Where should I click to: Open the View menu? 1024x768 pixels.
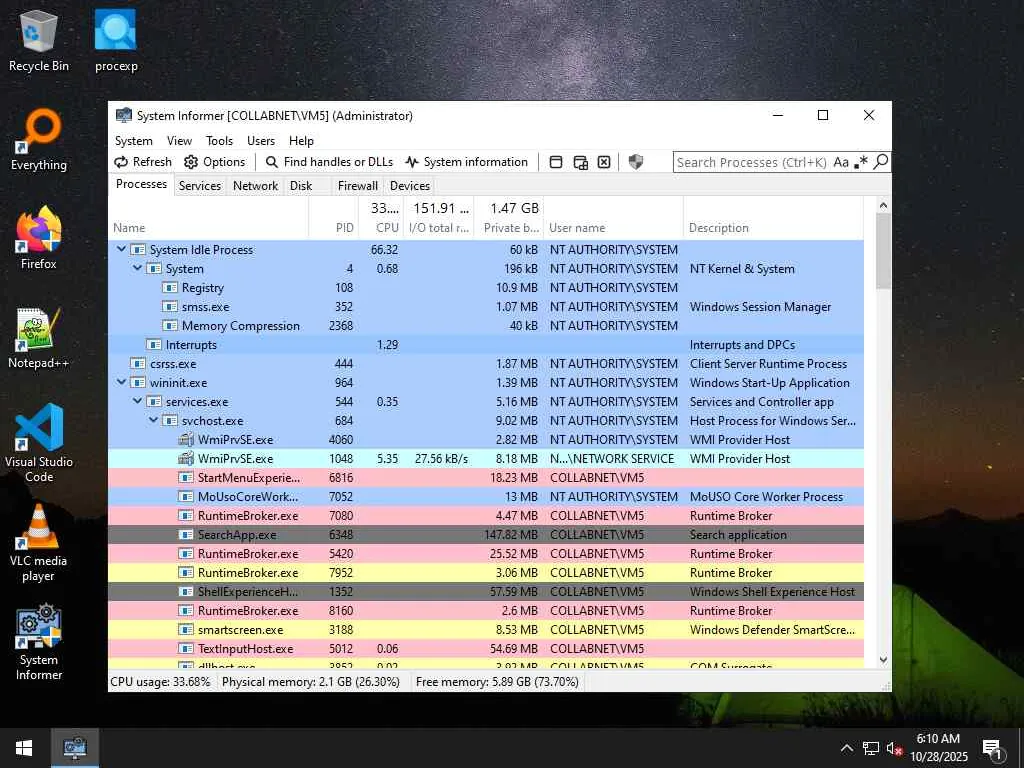point(179,140)
